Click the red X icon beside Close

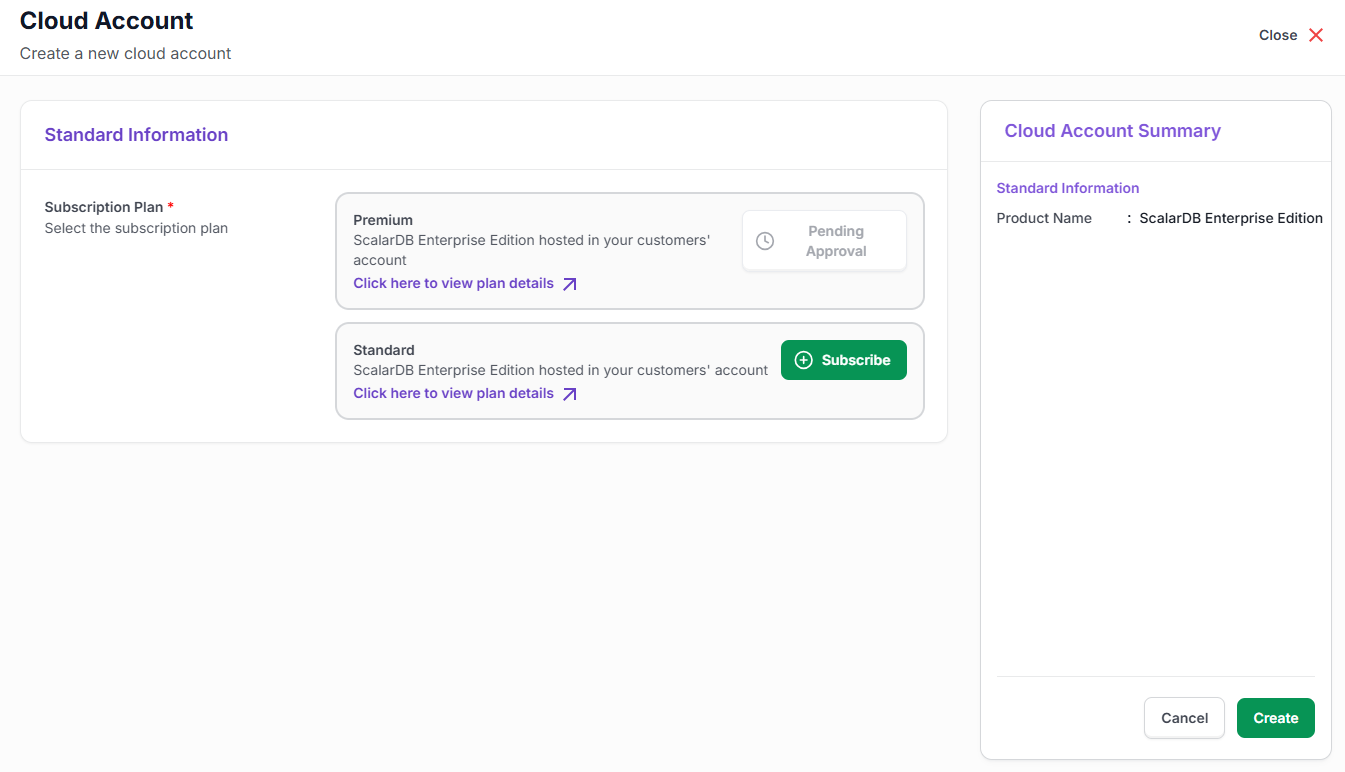[x=1316, y=34]
